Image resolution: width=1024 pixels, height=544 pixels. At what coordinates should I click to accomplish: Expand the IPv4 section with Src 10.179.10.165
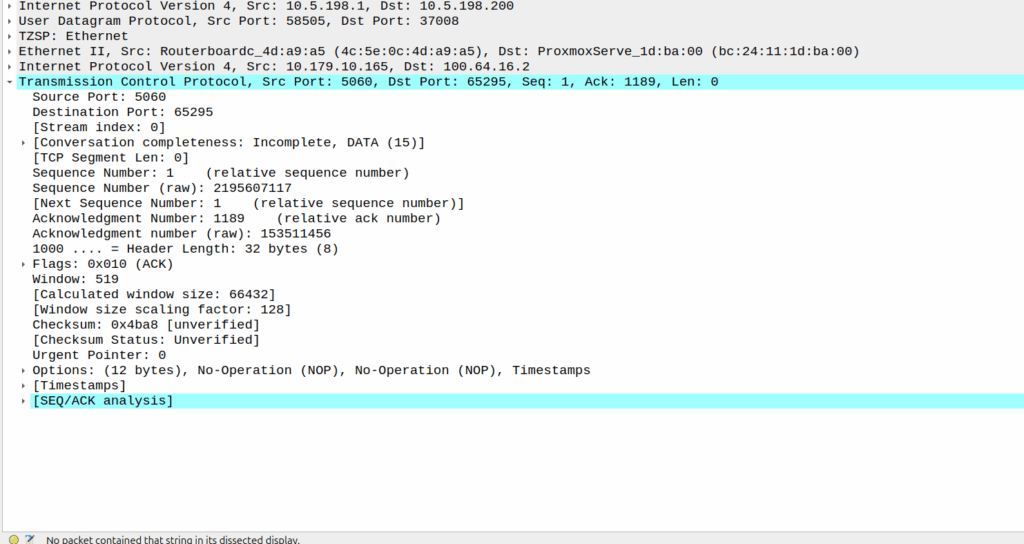(x=9, y=66)
